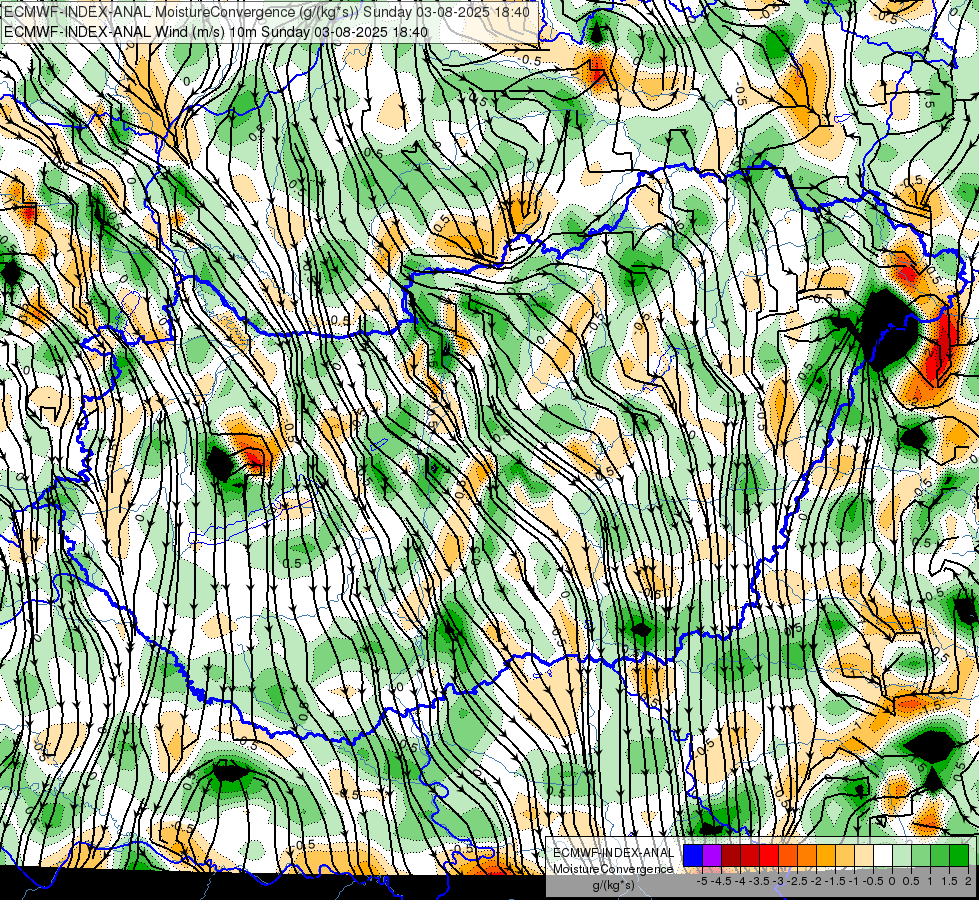Click the 'MoistureConvergence (g/(kg*s))' title line
Viewport: 979px width, 900px height.
click(x=267, y=12)
